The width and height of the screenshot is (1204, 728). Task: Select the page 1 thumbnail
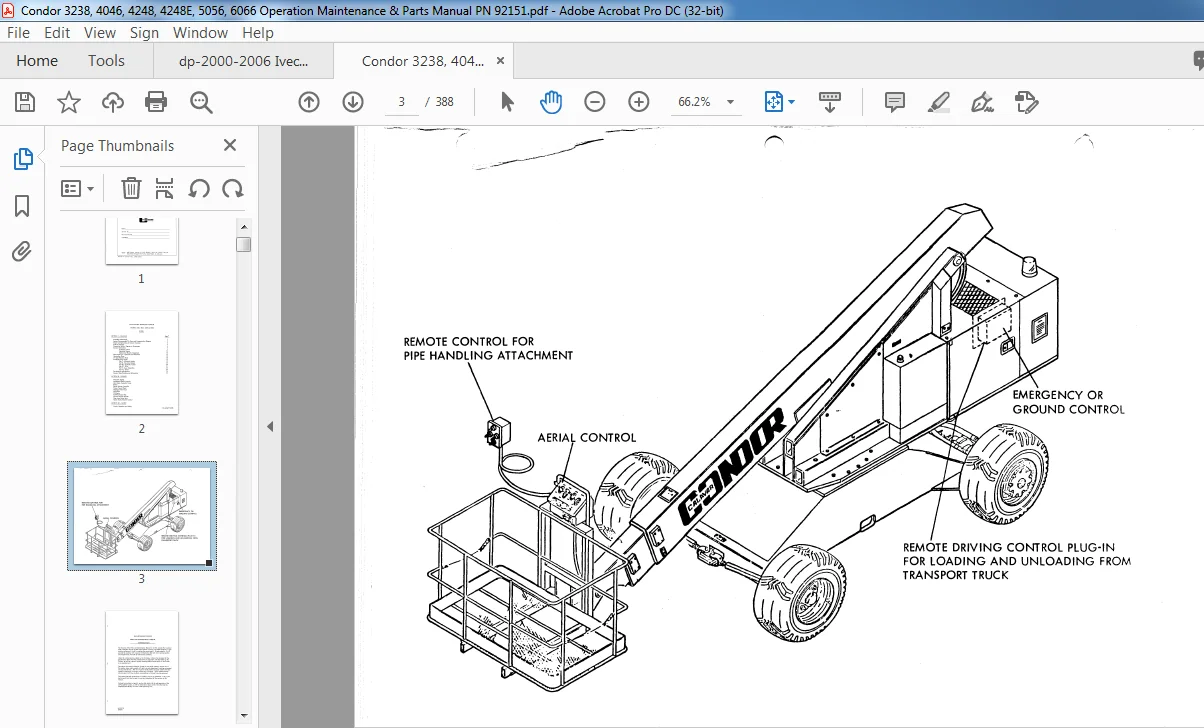[x=142, y=241]
